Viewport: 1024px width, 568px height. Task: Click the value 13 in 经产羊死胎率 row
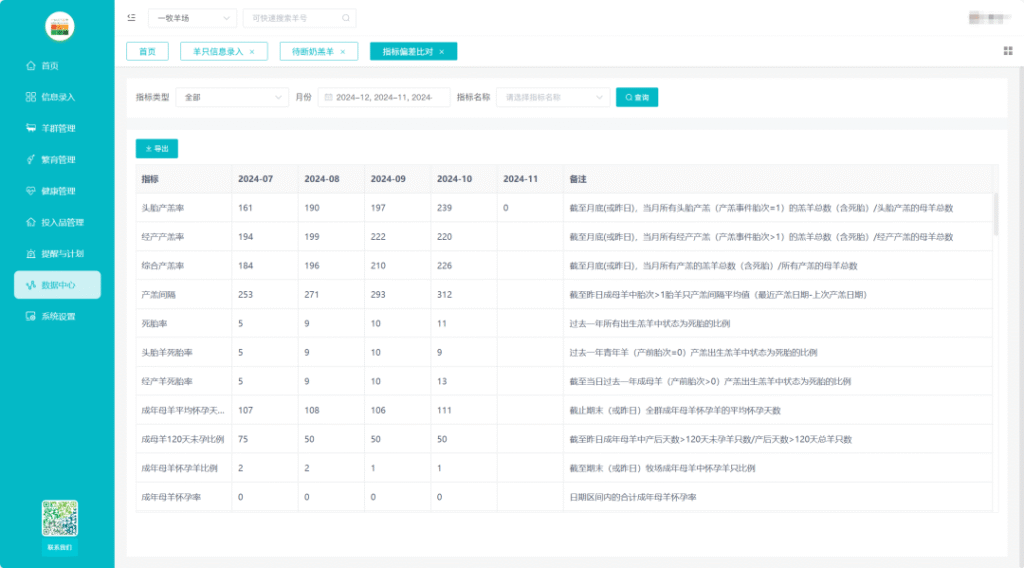[x=442, y=381]
